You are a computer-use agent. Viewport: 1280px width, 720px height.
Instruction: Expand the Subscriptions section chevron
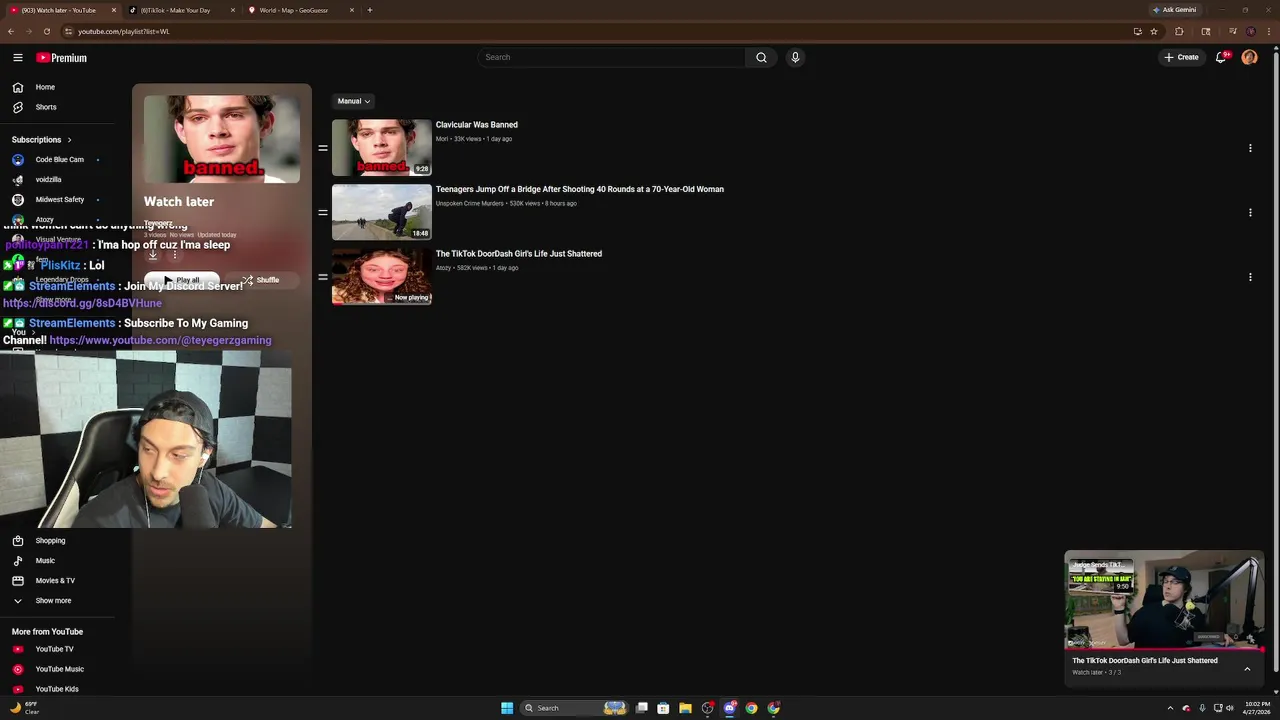click(x=69, y=140)
